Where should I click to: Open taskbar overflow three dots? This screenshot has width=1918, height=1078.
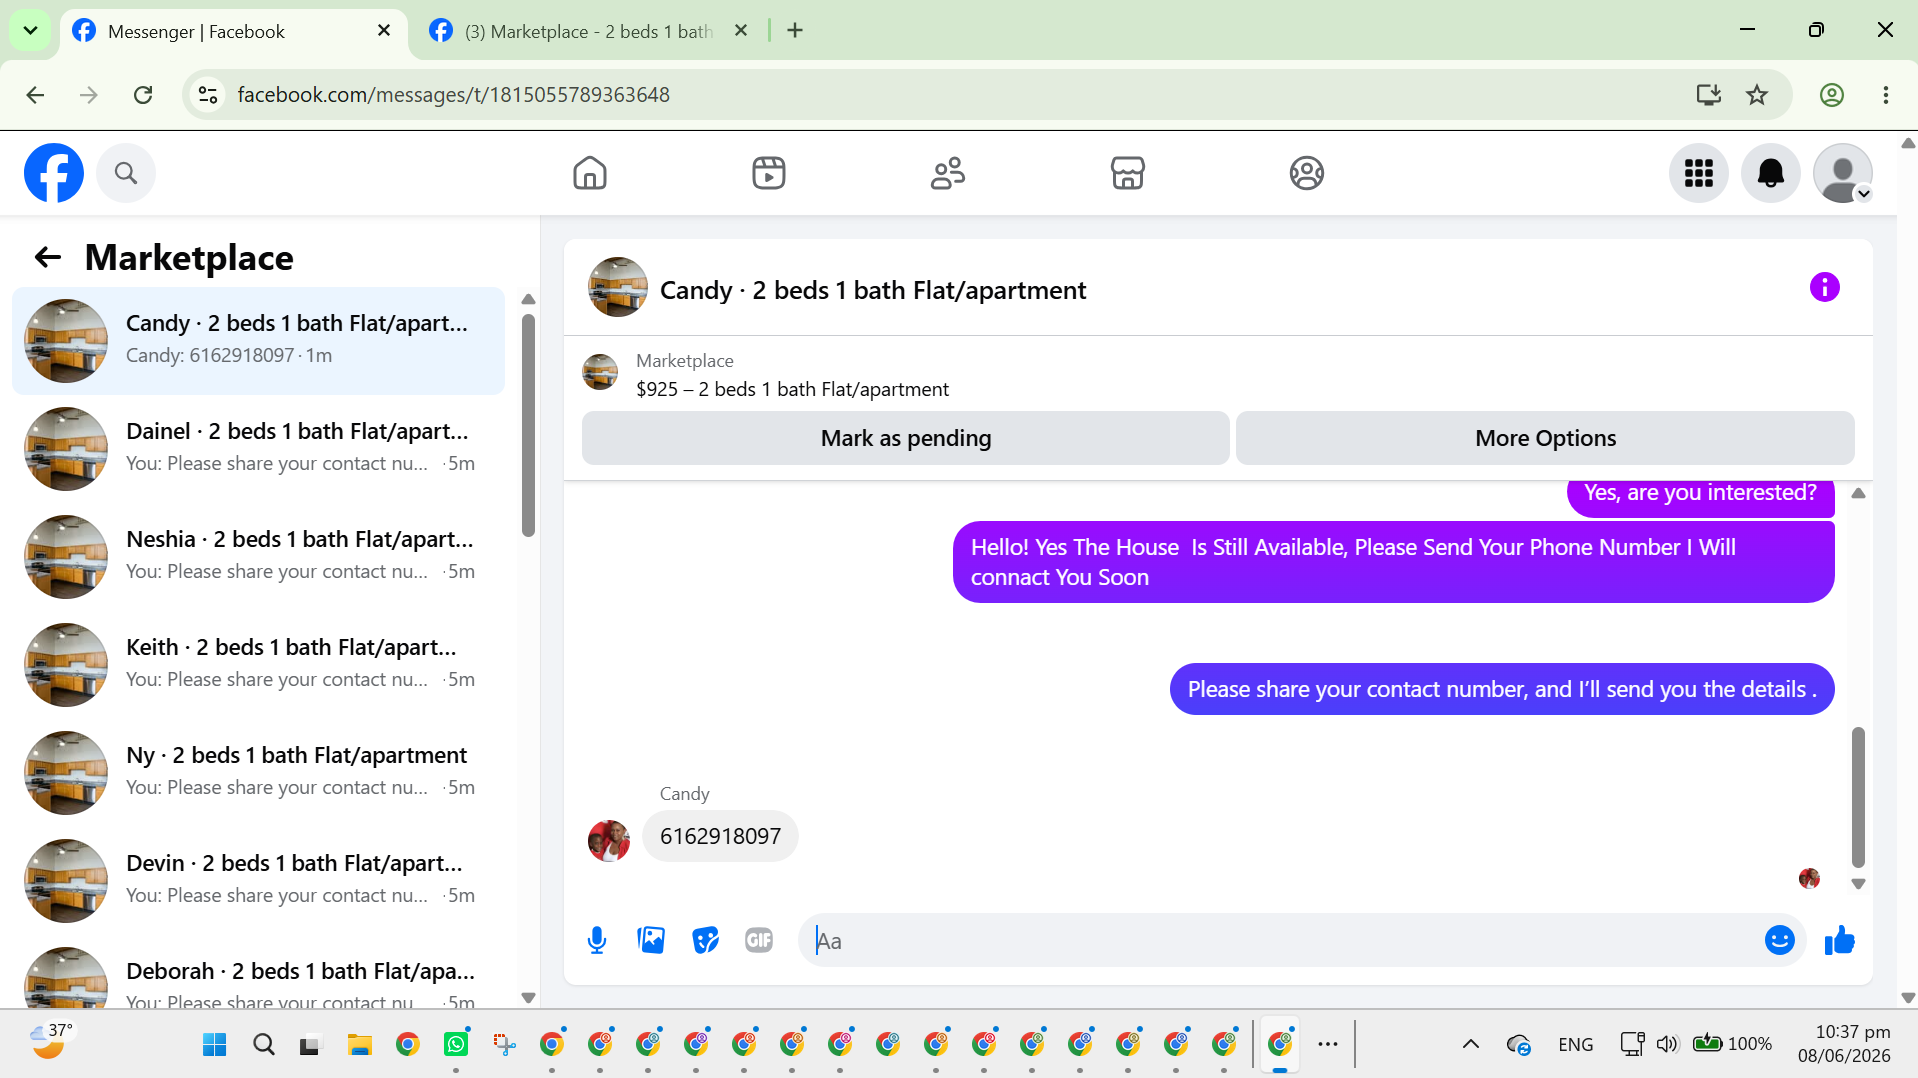click(x=1328, y=1045)
